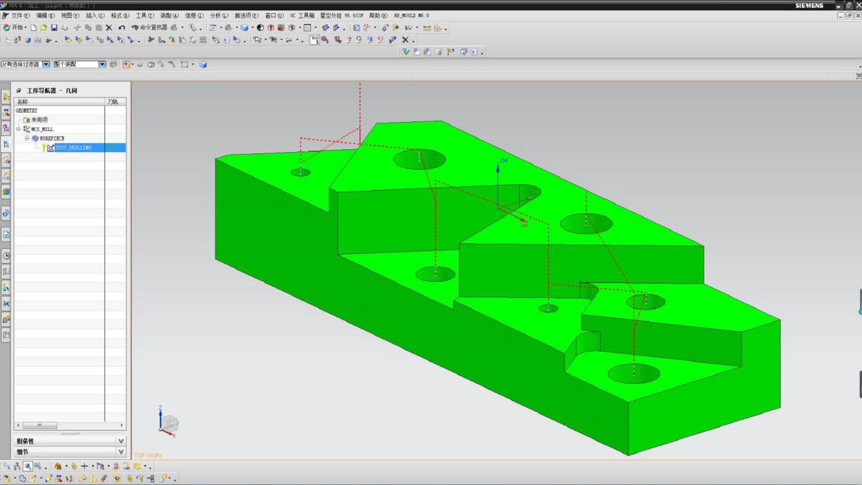Viewport: 862px width, 485px height.
Task: Open the 整个装配 scope dropdown
Action: [102, 64]
